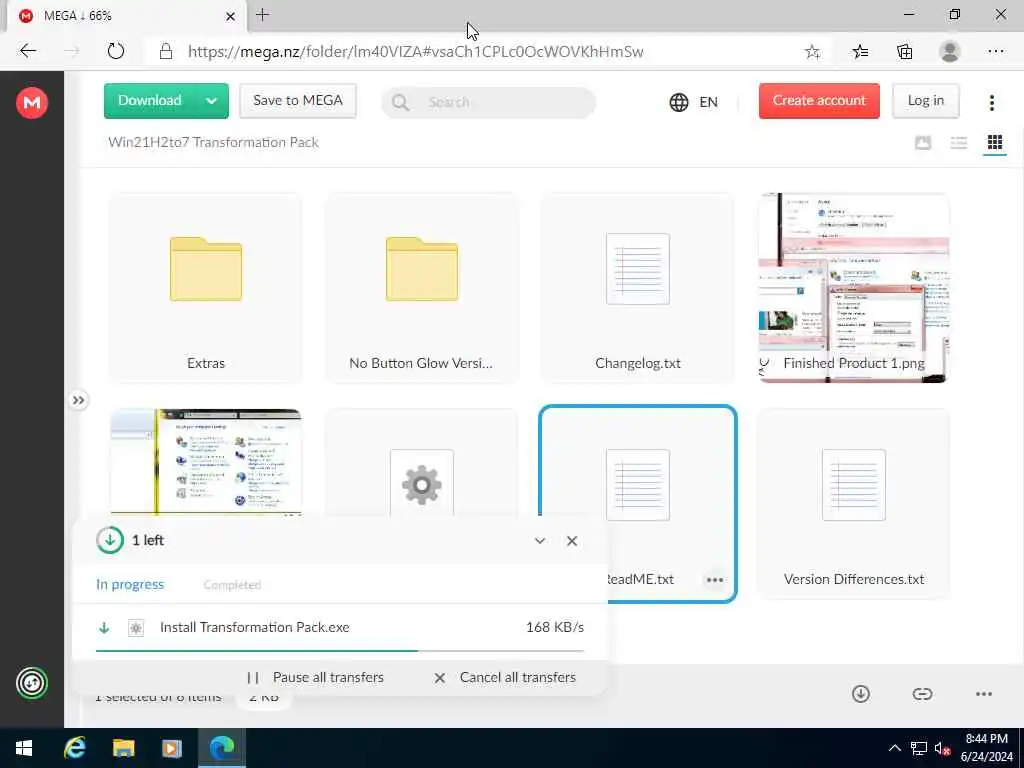Open Internet Explorer from taskbar
Image resolution: width=1024 pixels, height=768 pixels.
(74, 748)
